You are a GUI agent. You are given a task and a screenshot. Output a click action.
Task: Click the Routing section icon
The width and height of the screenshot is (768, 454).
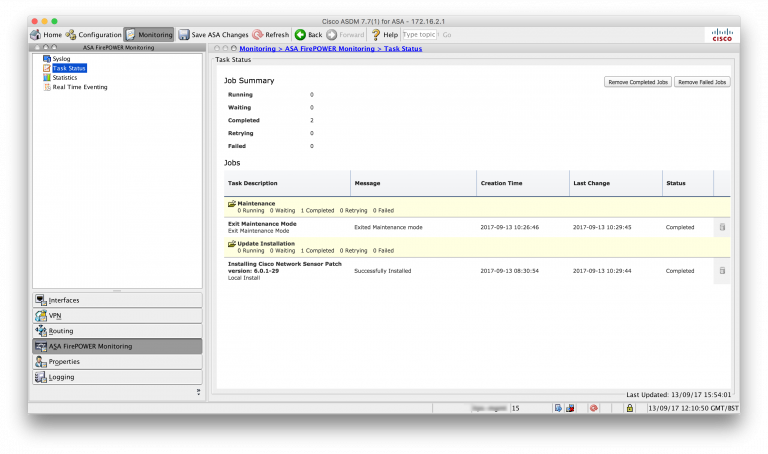click(x=41, y=331)
